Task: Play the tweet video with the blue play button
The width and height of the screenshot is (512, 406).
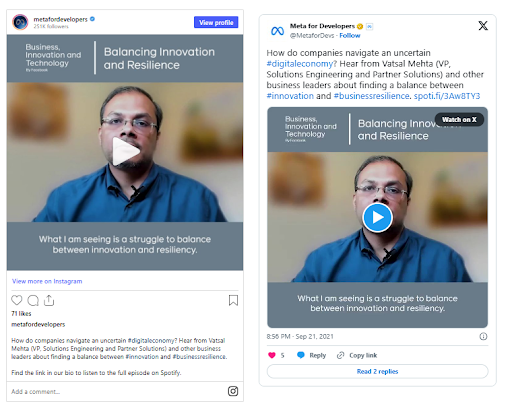Action: (x=377, y=217)
